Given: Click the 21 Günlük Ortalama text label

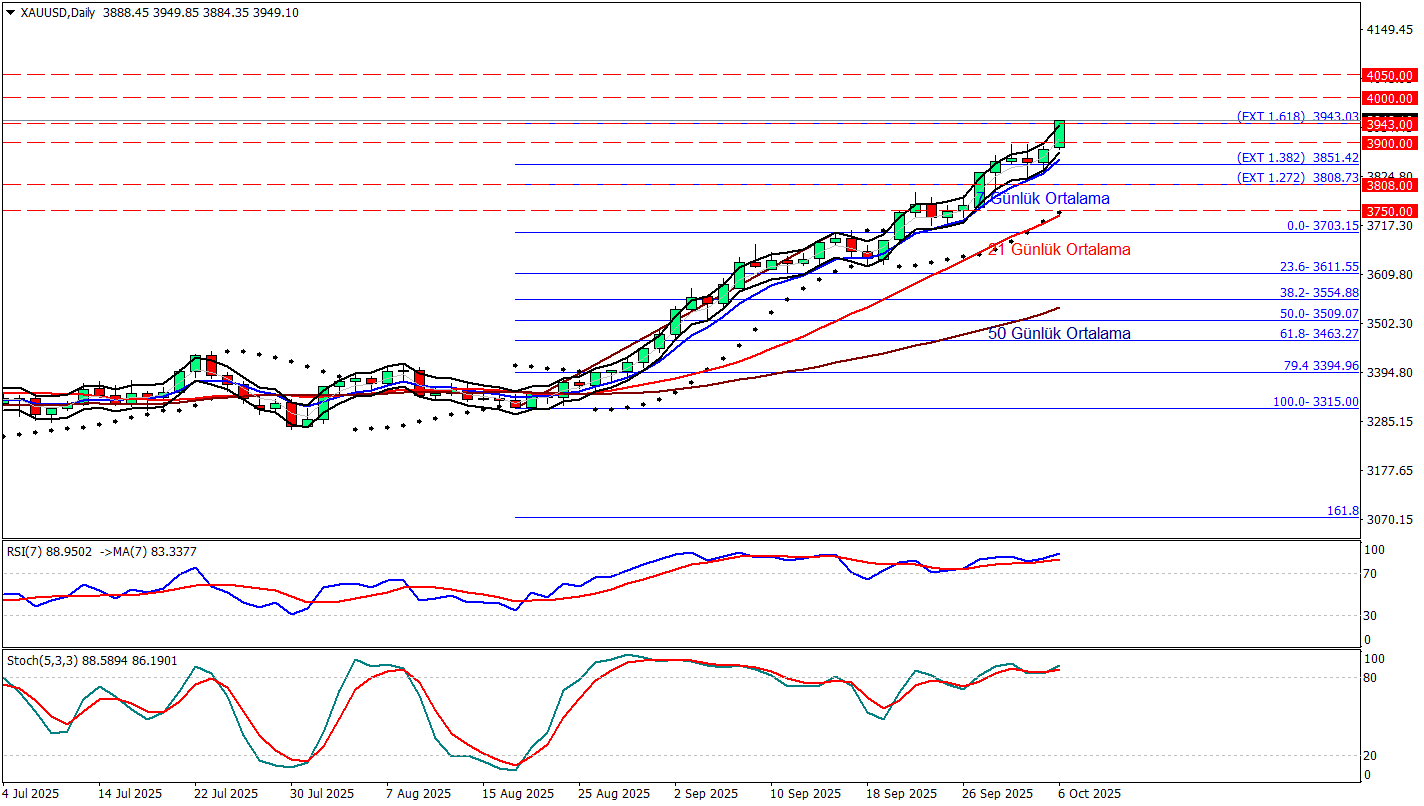Looking at the screenshot, I should coord(1059,250).
